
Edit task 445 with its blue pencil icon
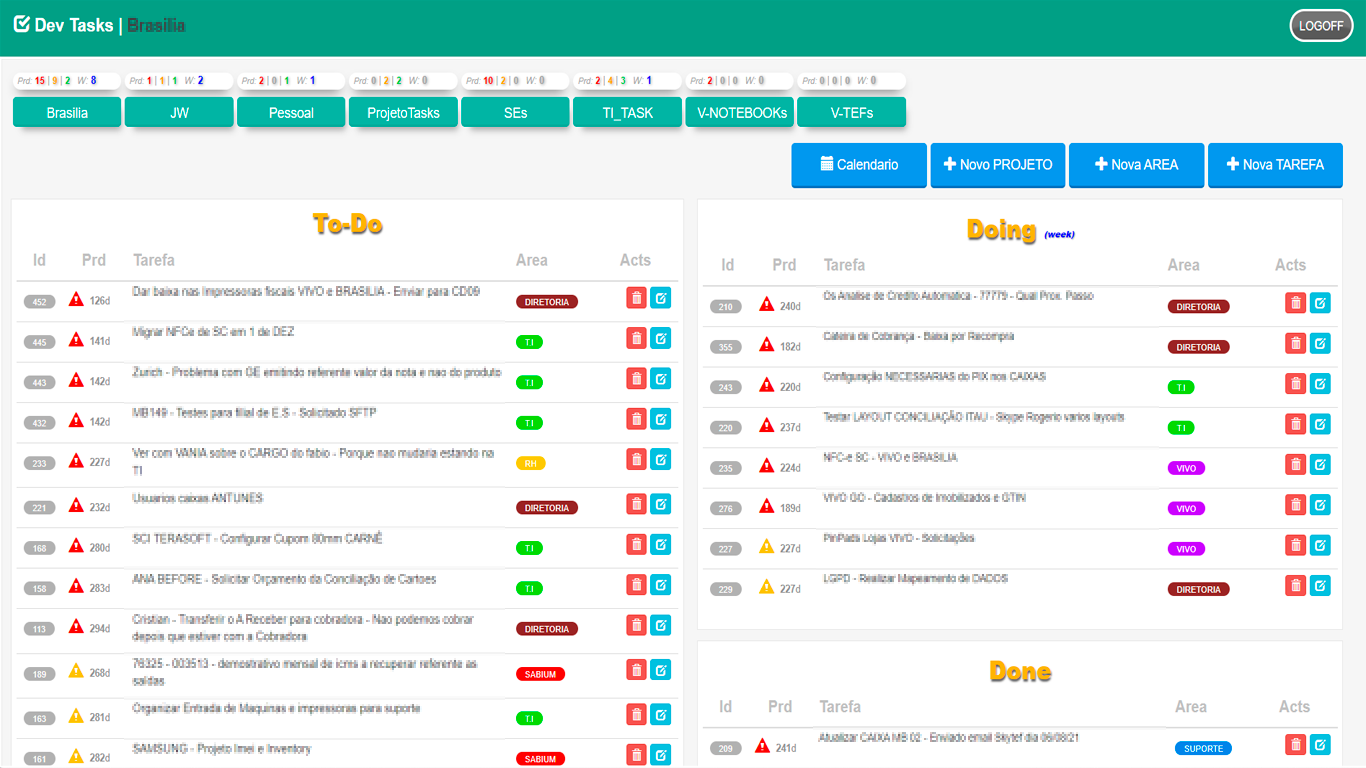(660, 338)
